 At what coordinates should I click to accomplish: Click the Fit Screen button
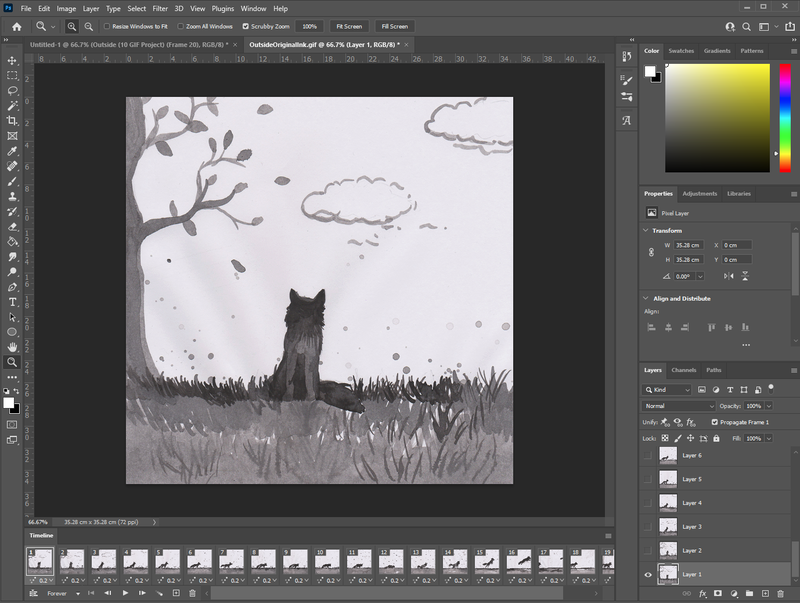[x=348, y=26]
